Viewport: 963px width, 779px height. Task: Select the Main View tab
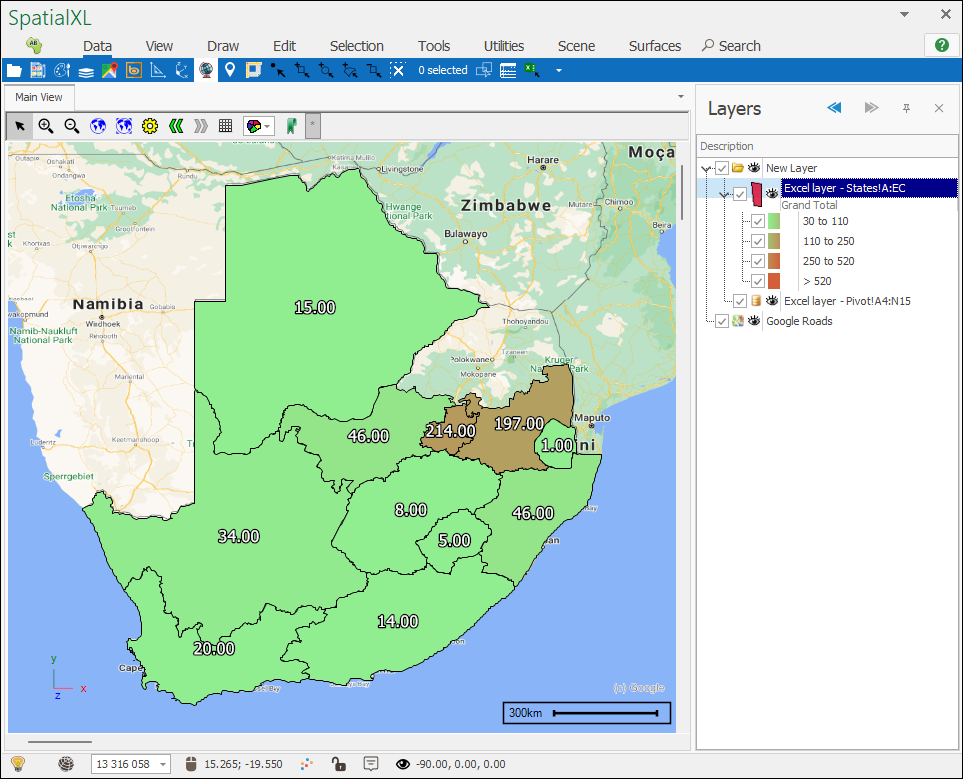coord(39,97)
